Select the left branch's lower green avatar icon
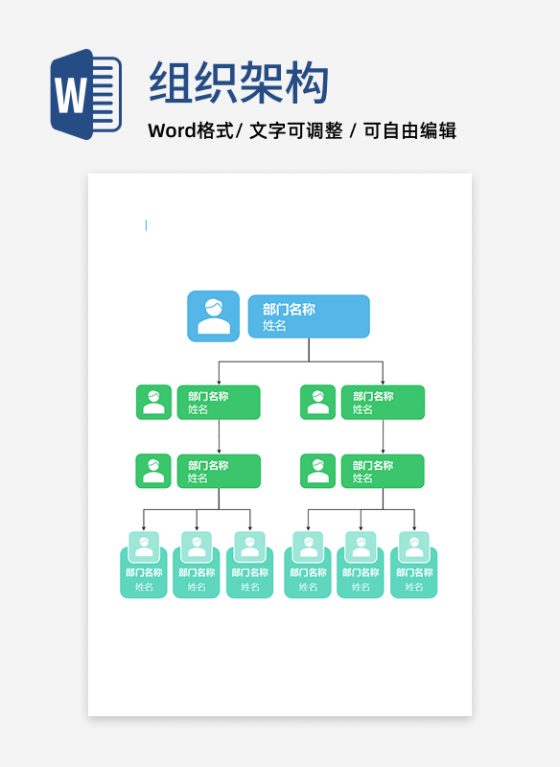The image size is (560, 767). point(154,471)
